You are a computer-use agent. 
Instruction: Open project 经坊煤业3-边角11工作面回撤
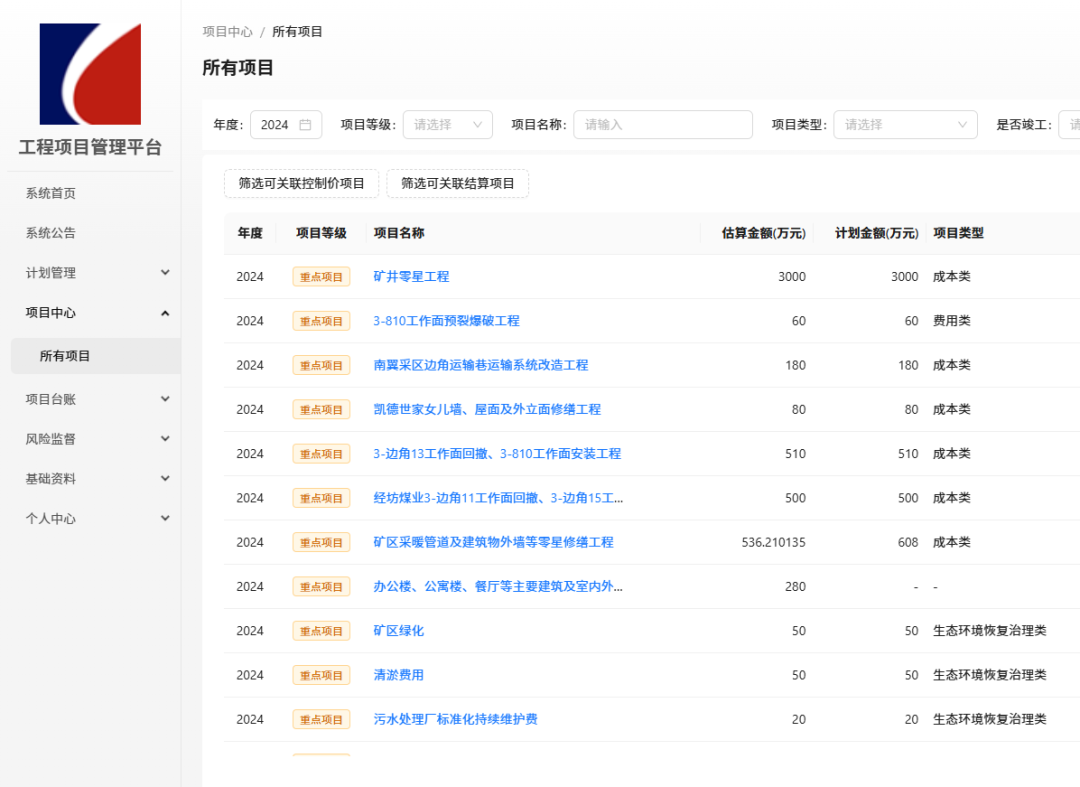pos(498,498)
